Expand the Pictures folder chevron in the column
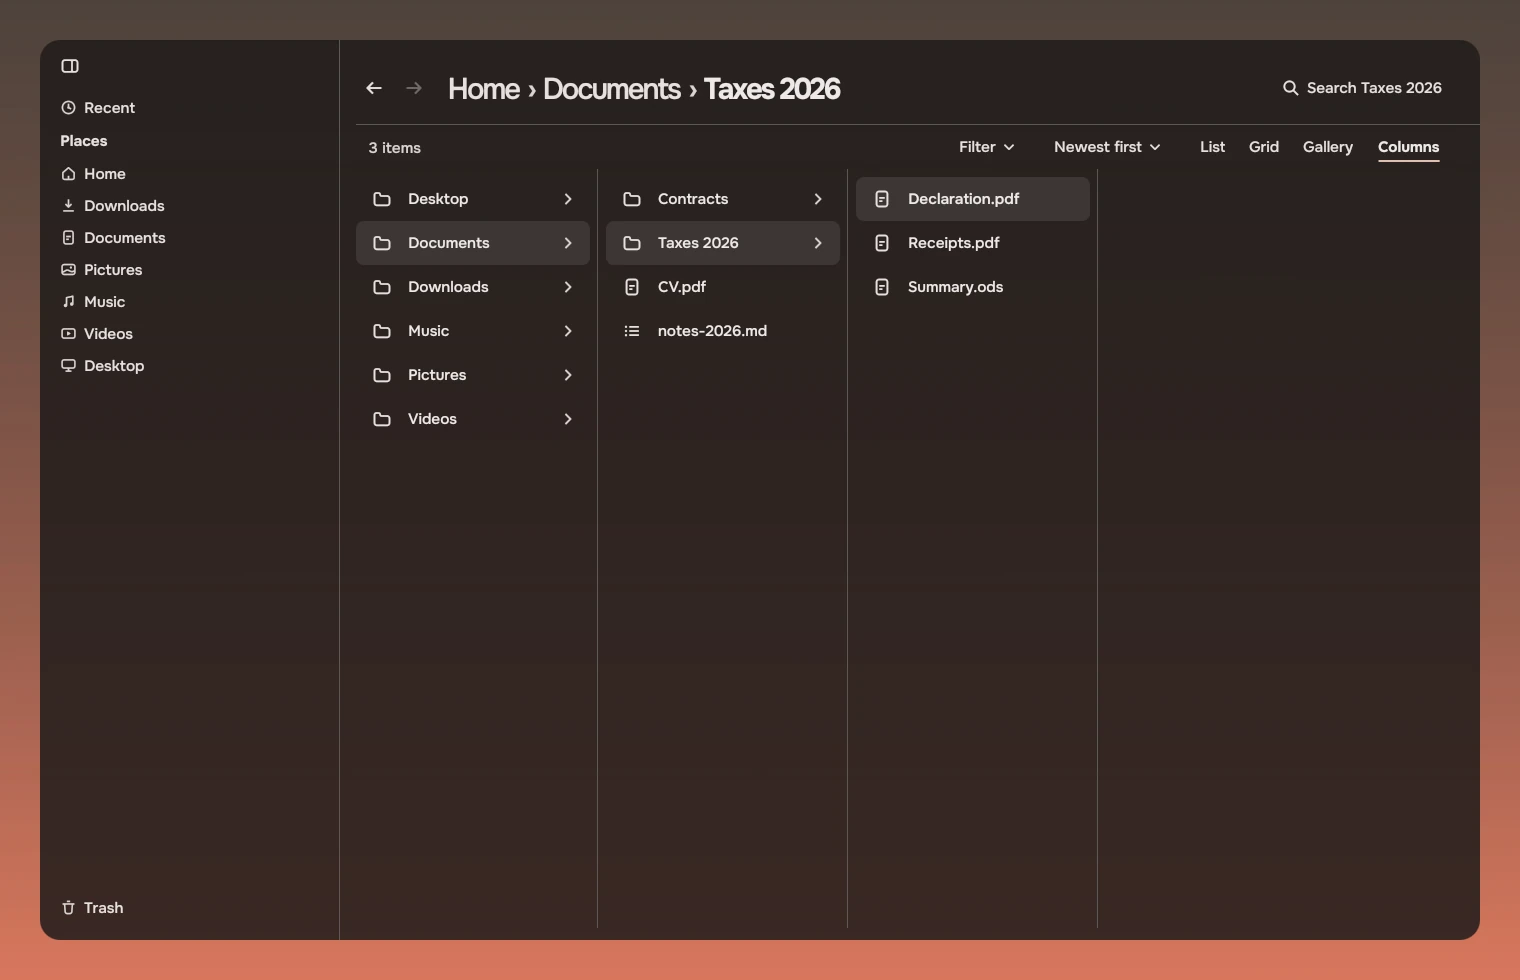1520x980 pixels. [x=568, y=375]
